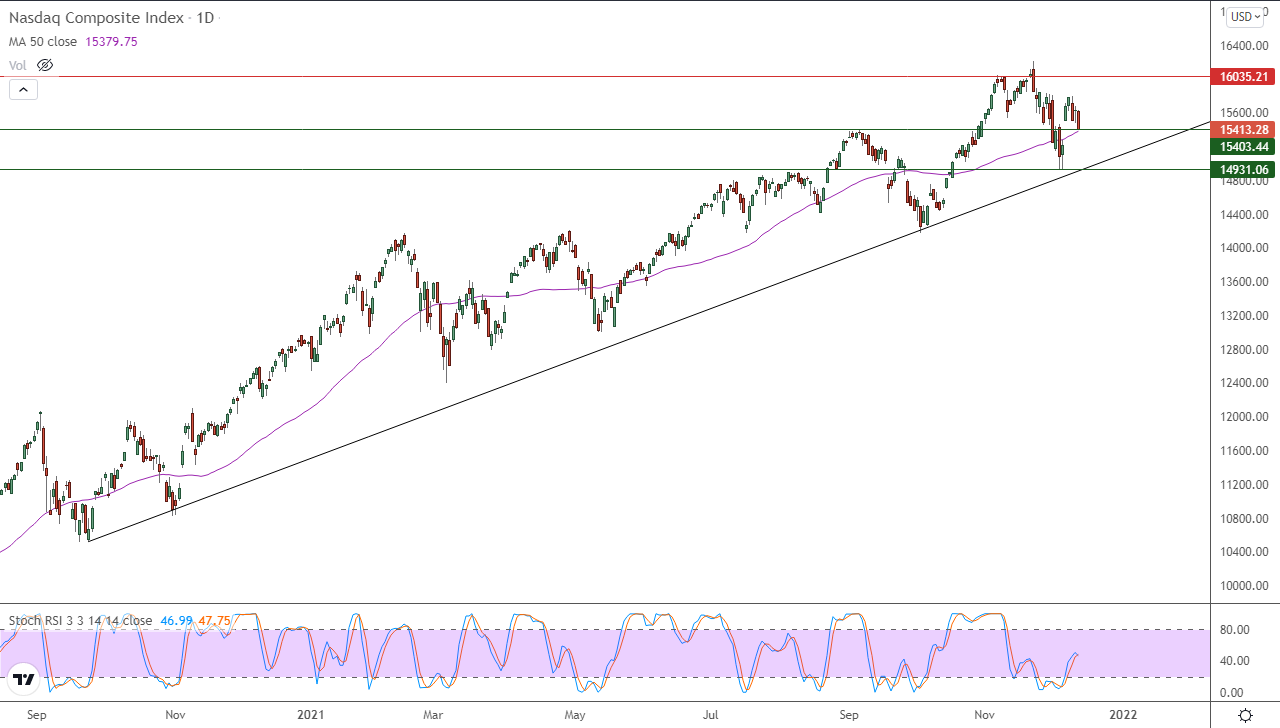Click the Mar label on time axis
The image size is (1280, 728).
point(433,715)
